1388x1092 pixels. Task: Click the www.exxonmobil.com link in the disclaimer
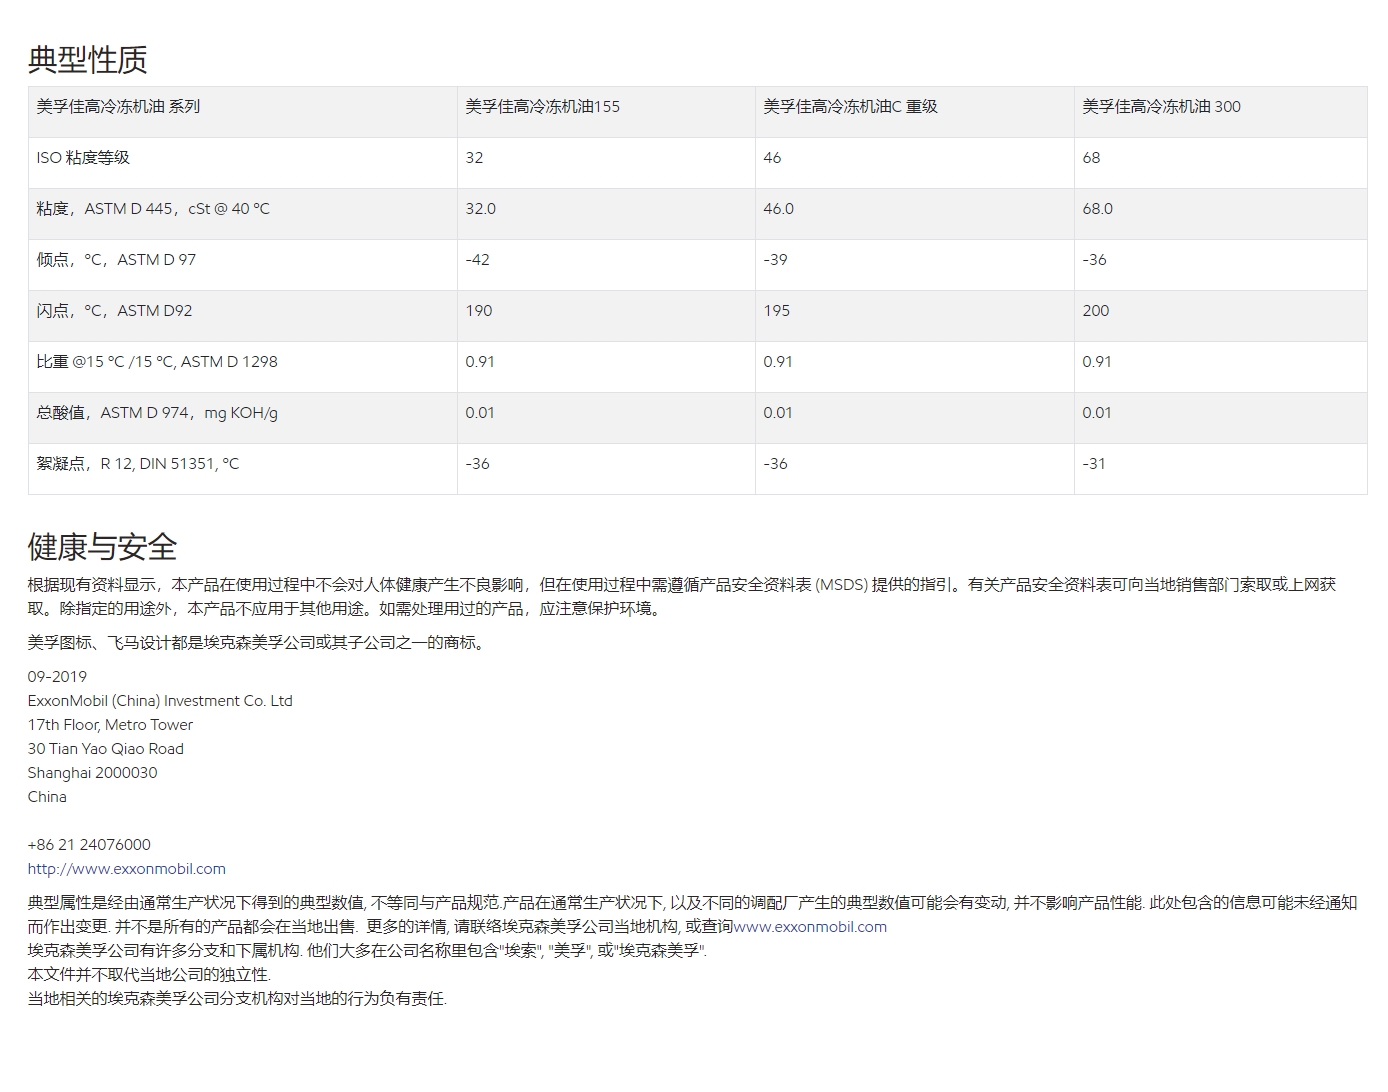tap(810, 927)
